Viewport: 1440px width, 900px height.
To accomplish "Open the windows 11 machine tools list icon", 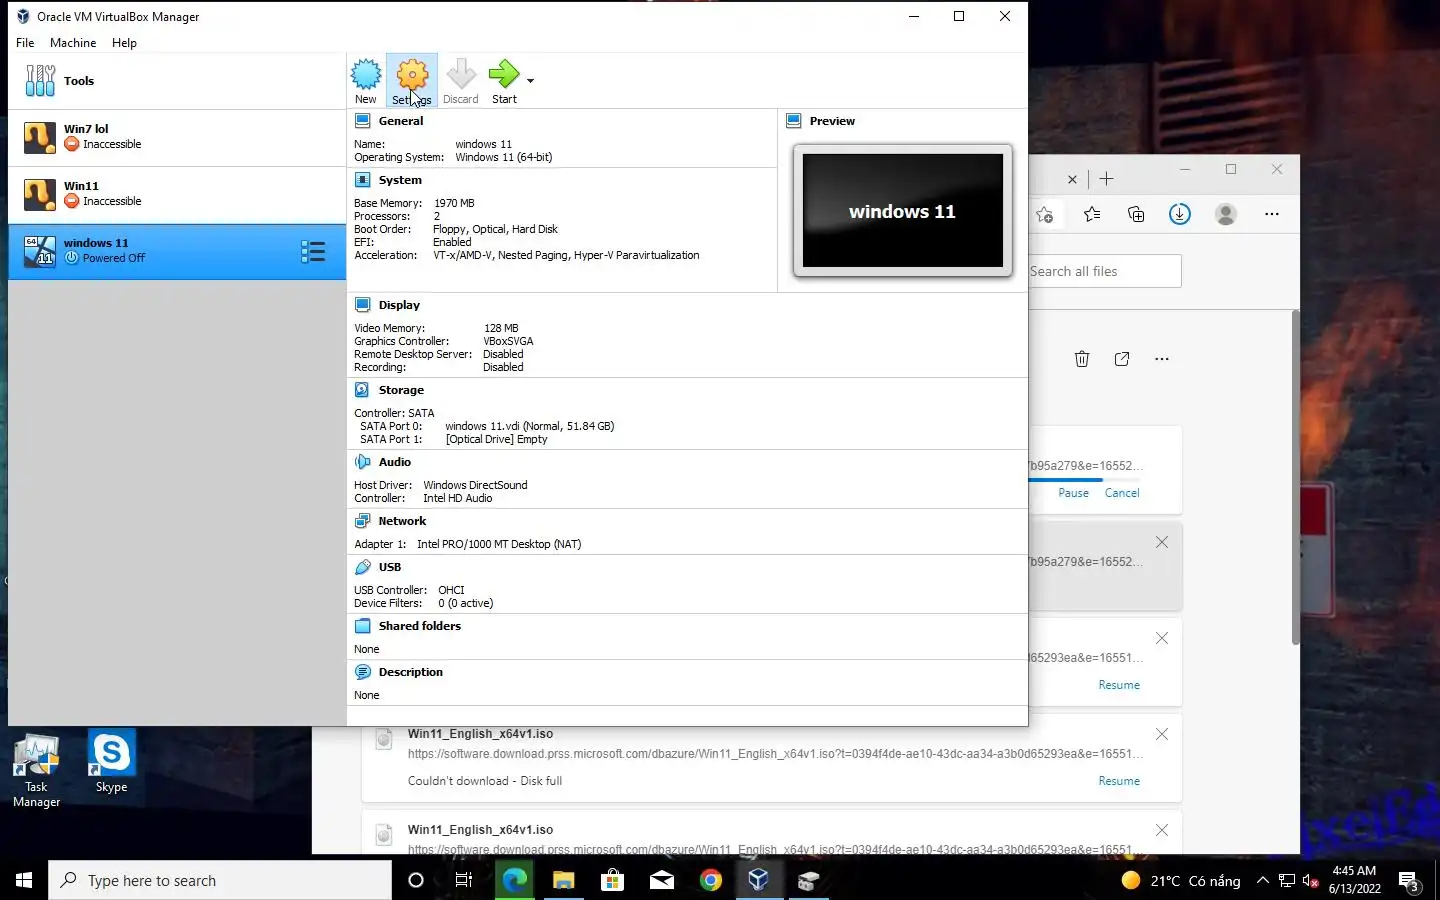I will tap(313, 252).
